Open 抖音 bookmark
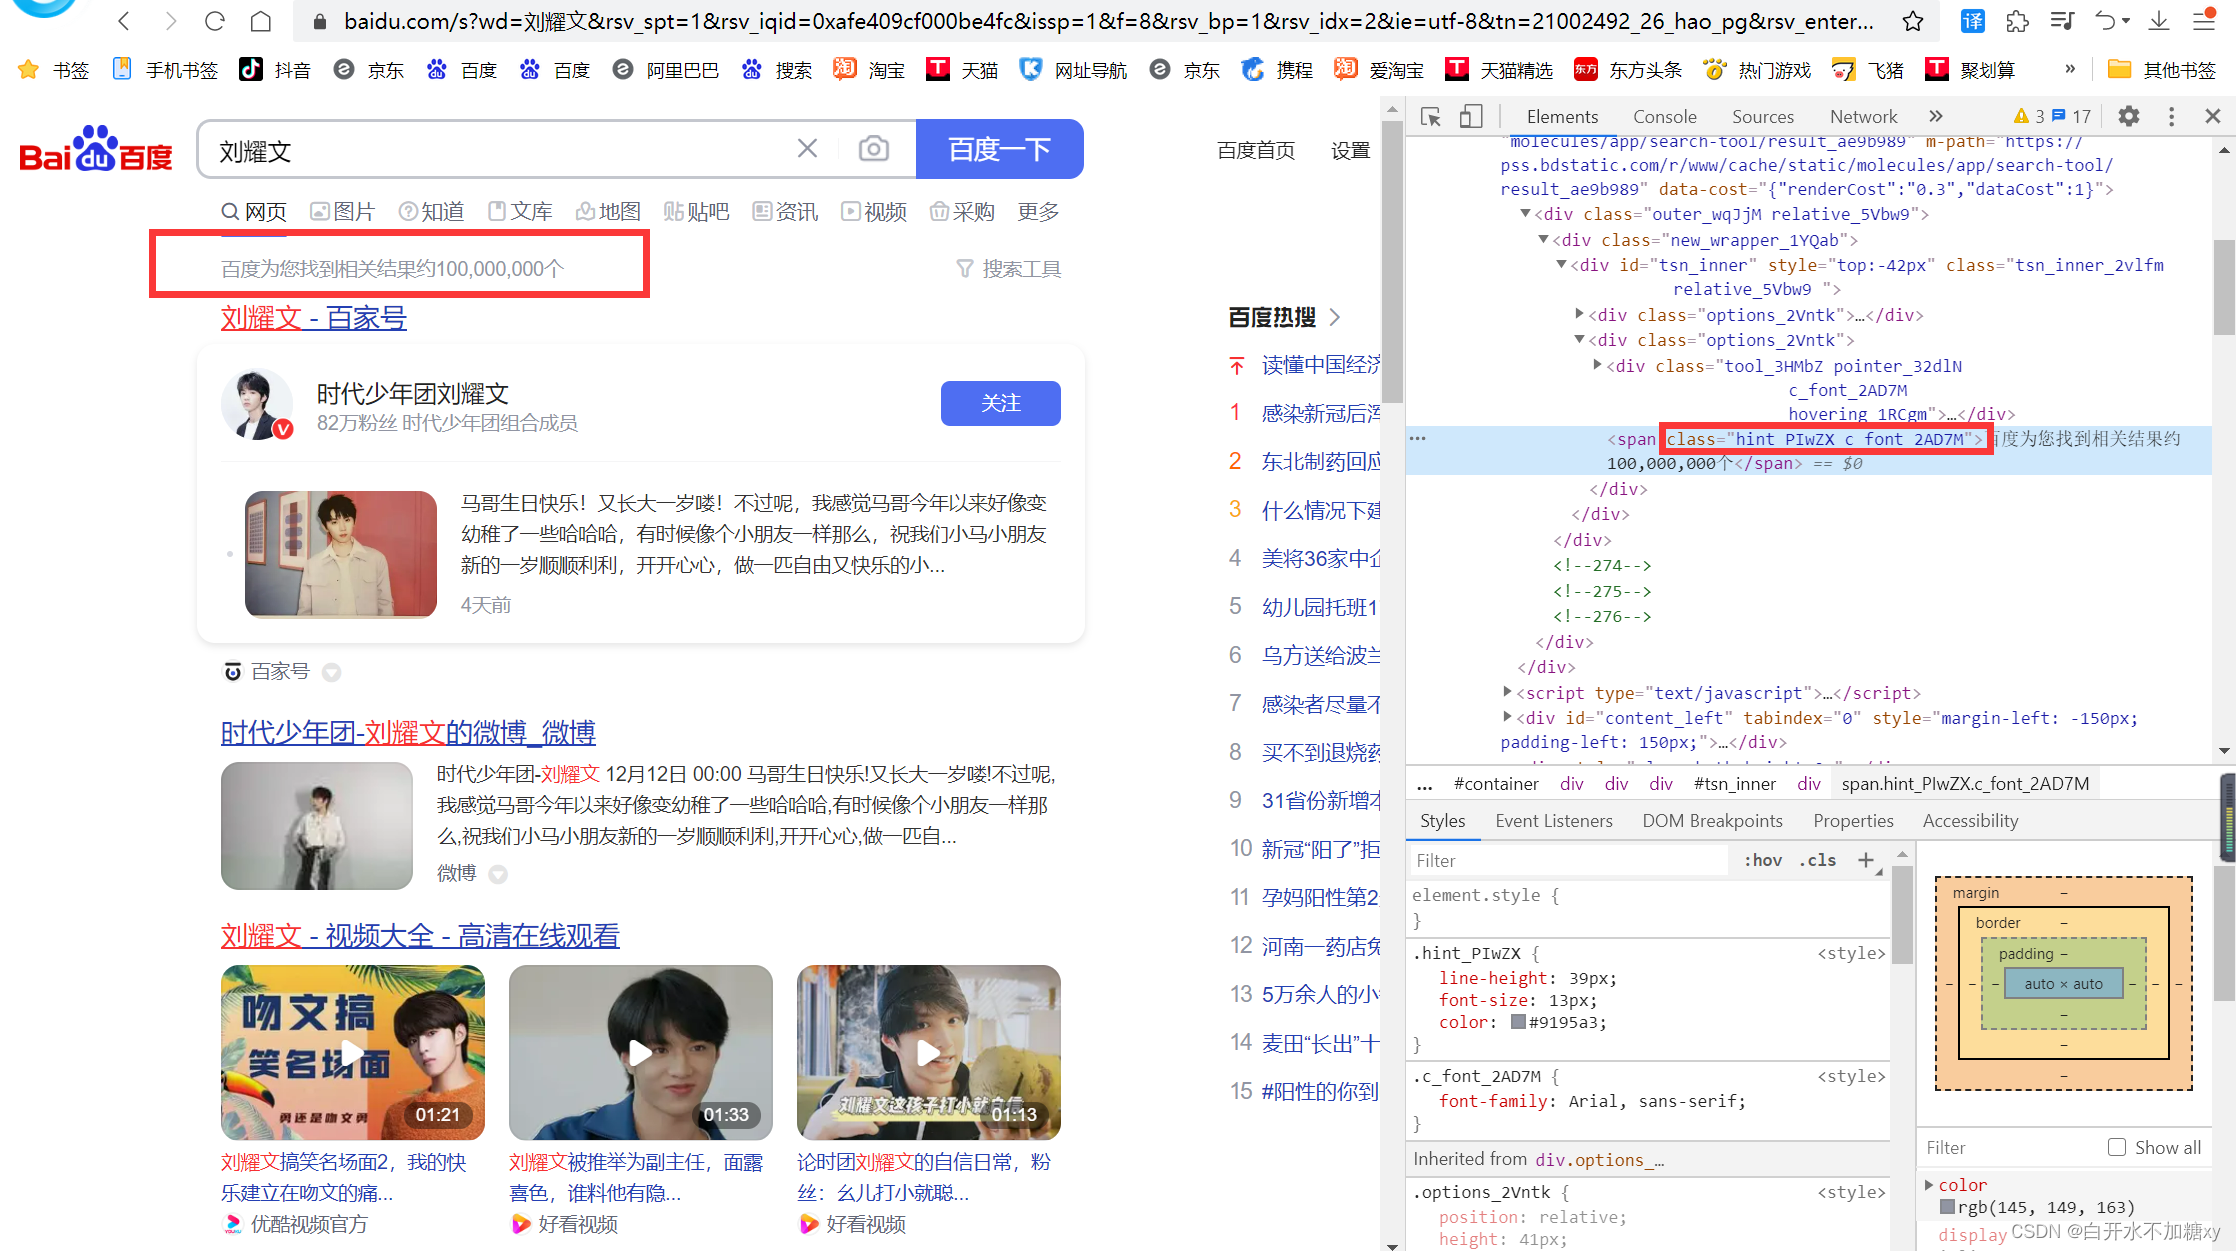Screen dimensions: 2236x1251 click(275, 70)
